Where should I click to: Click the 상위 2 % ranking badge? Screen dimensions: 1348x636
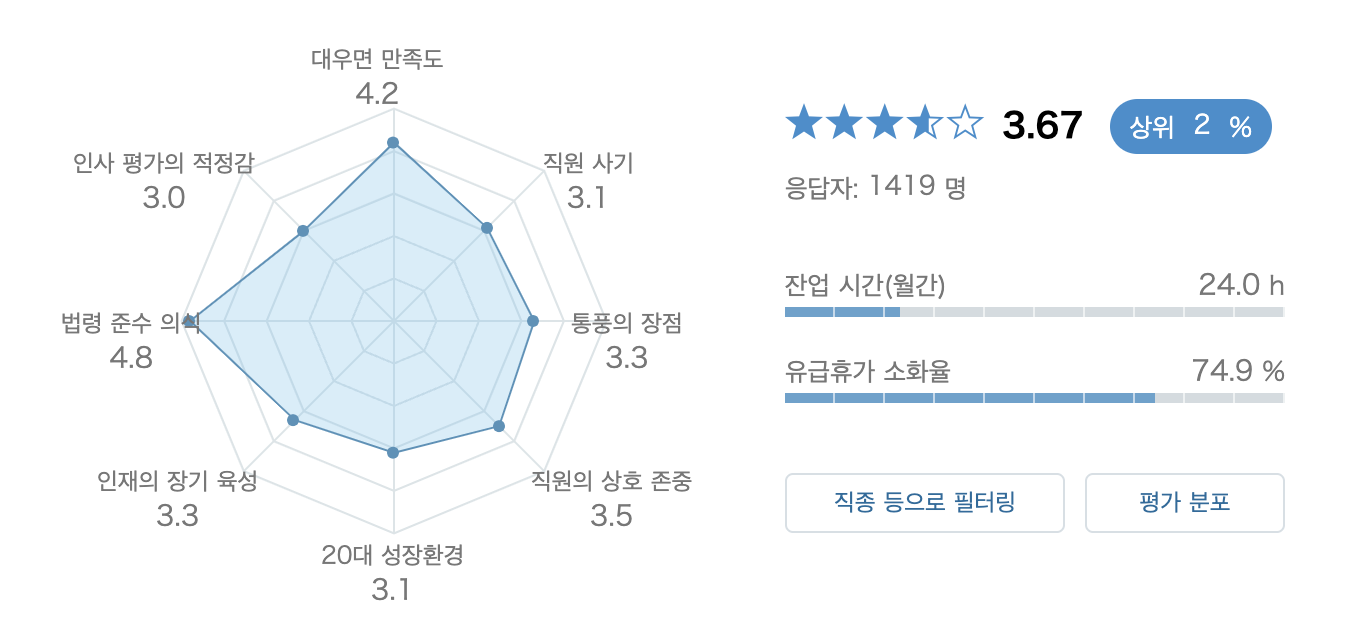pyautogui.click(x=1190, y=127)
